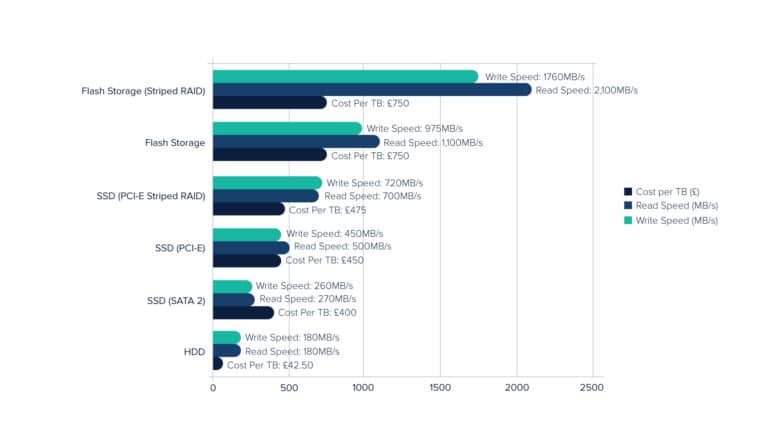The height and width of the screenshot is (432, 768).
Task: Click the Cost Per TB £450 bar
Action: click(247, 261)
